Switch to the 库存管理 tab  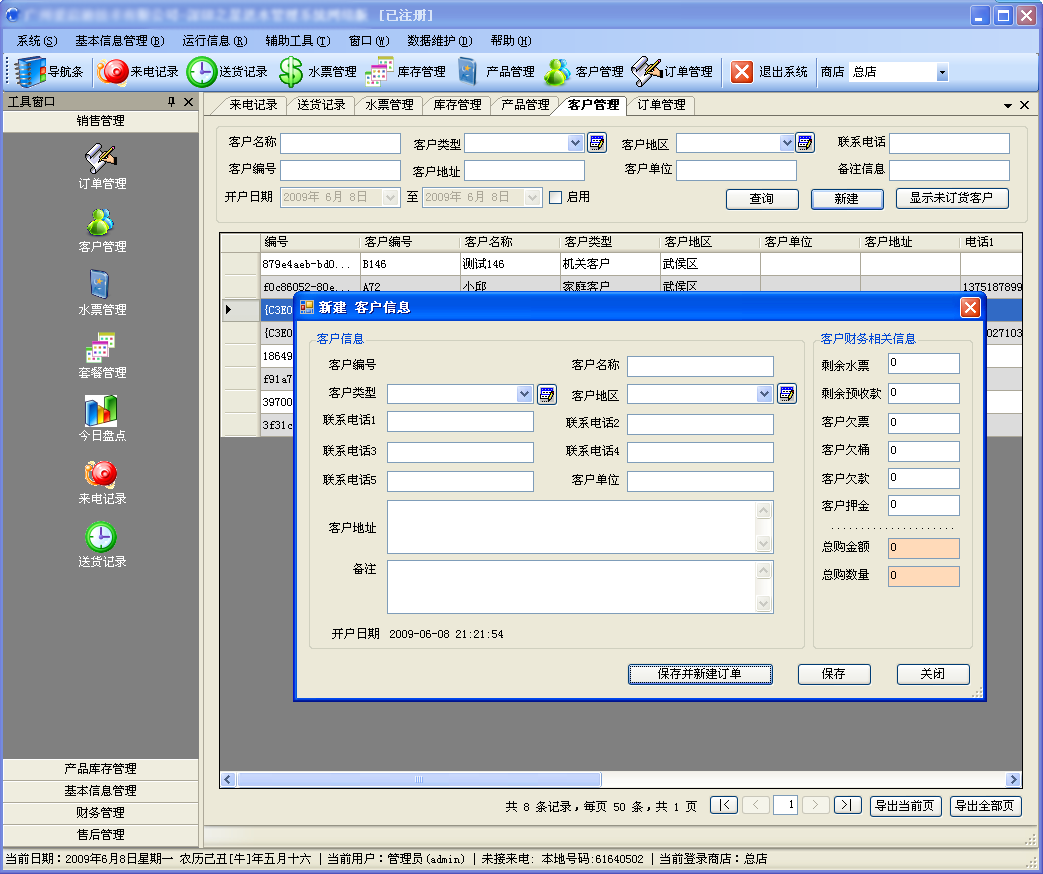[x=457, y=105]
